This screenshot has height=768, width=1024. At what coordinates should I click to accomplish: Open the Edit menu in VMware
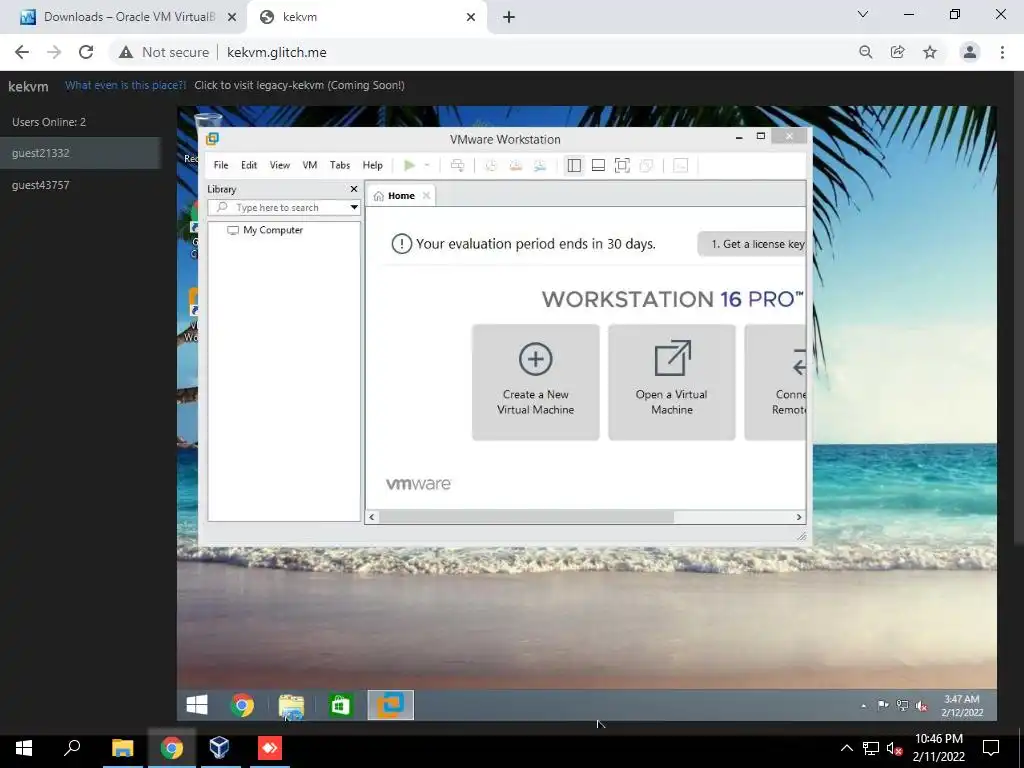[249, 165]
